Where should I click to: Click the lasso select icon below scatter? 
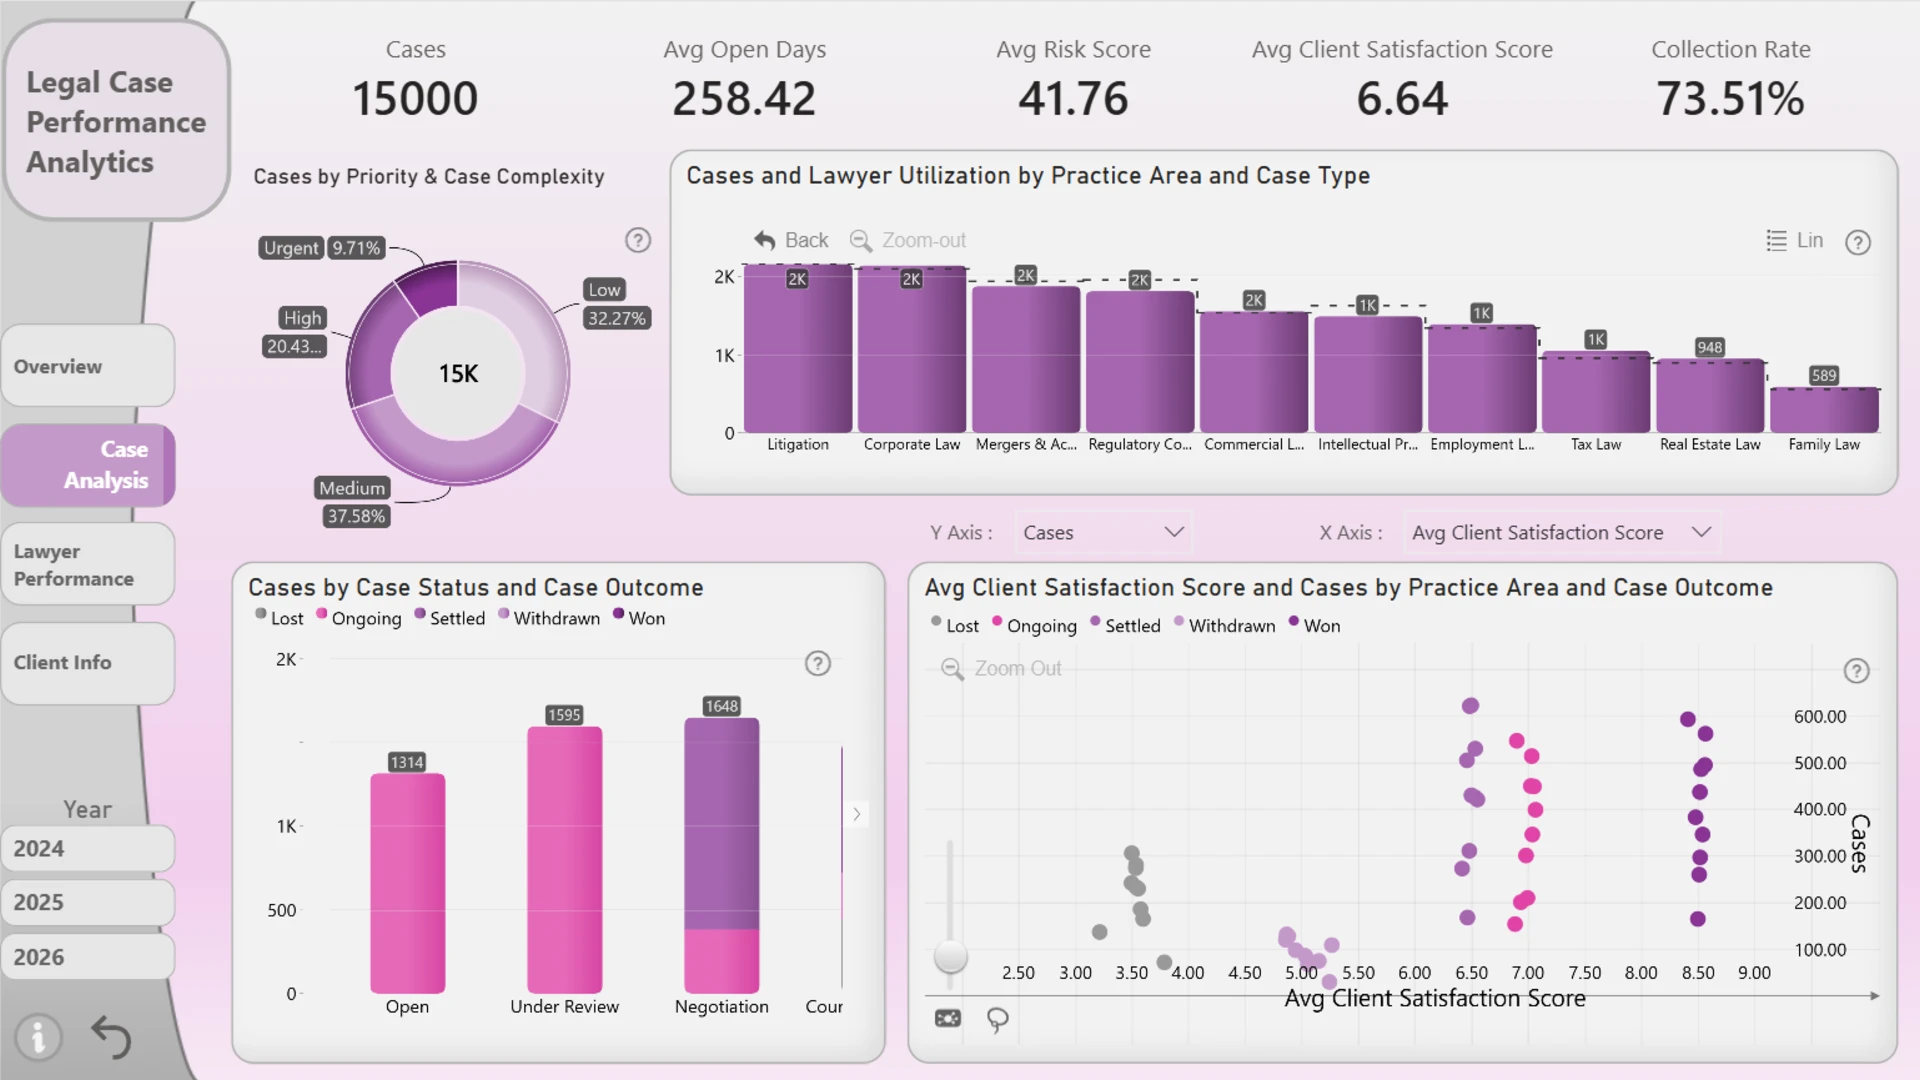pyautogui.click(x=997, y=1019)
